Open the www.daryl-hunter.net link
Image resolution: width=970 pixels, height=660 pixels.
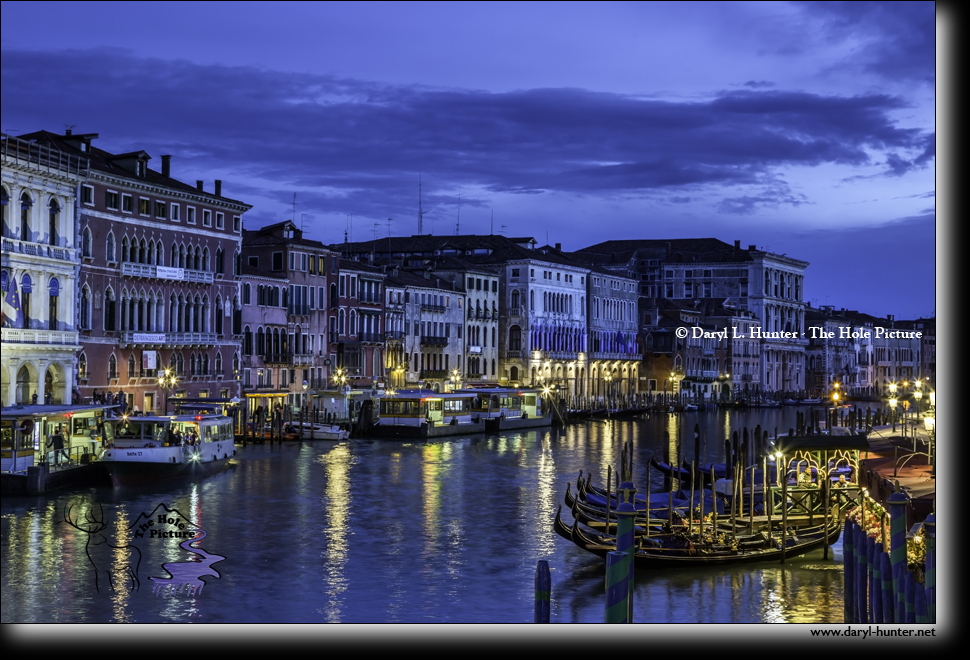(872, 632)
